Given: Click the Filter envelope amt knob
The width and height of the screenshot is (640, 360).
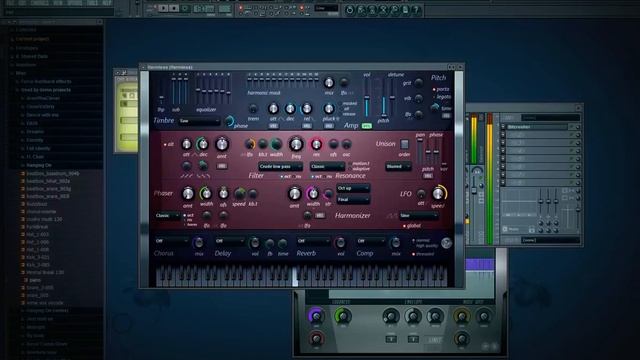Looking at the screenshot, I should click(x=222, y=144).
